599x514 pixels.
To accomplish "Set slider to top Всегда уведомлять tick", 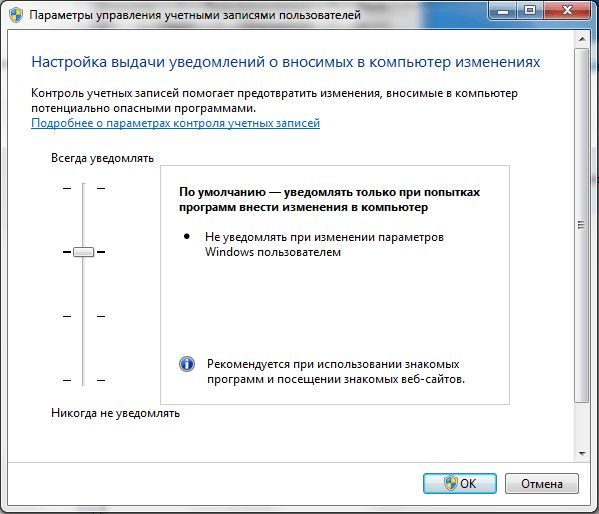I will [x=83, y=188].
